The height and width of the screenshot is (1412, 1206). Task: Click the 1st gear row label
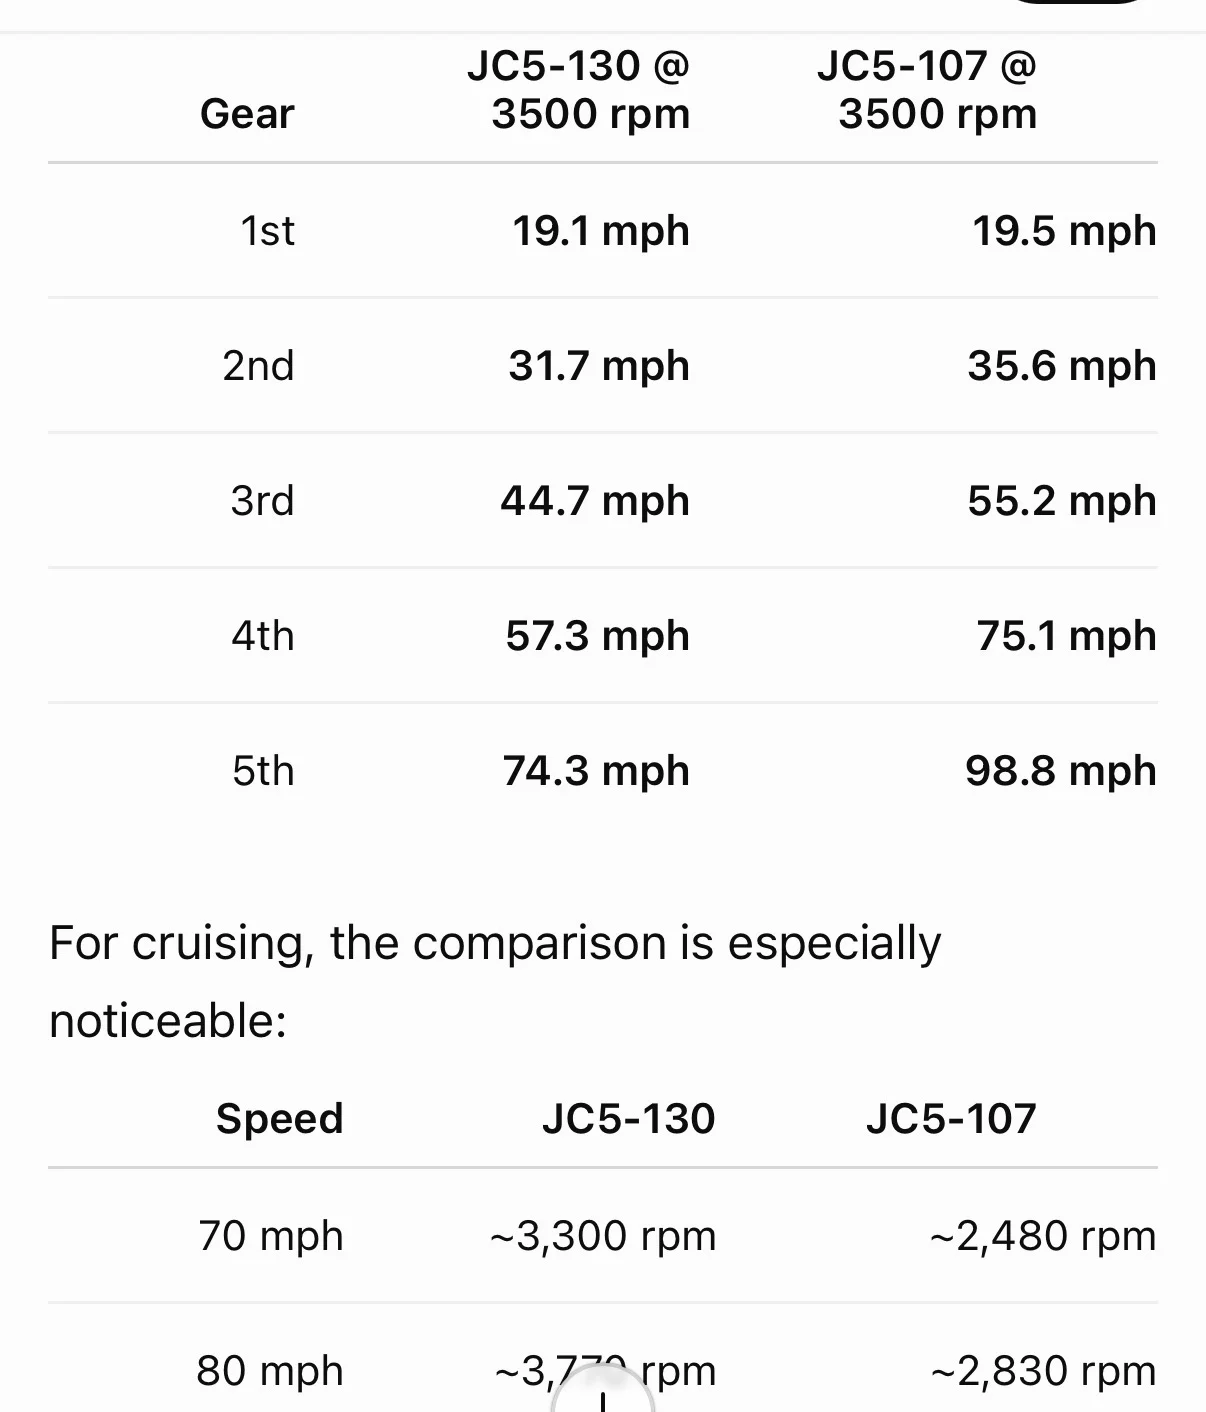[x=267, y=231]
